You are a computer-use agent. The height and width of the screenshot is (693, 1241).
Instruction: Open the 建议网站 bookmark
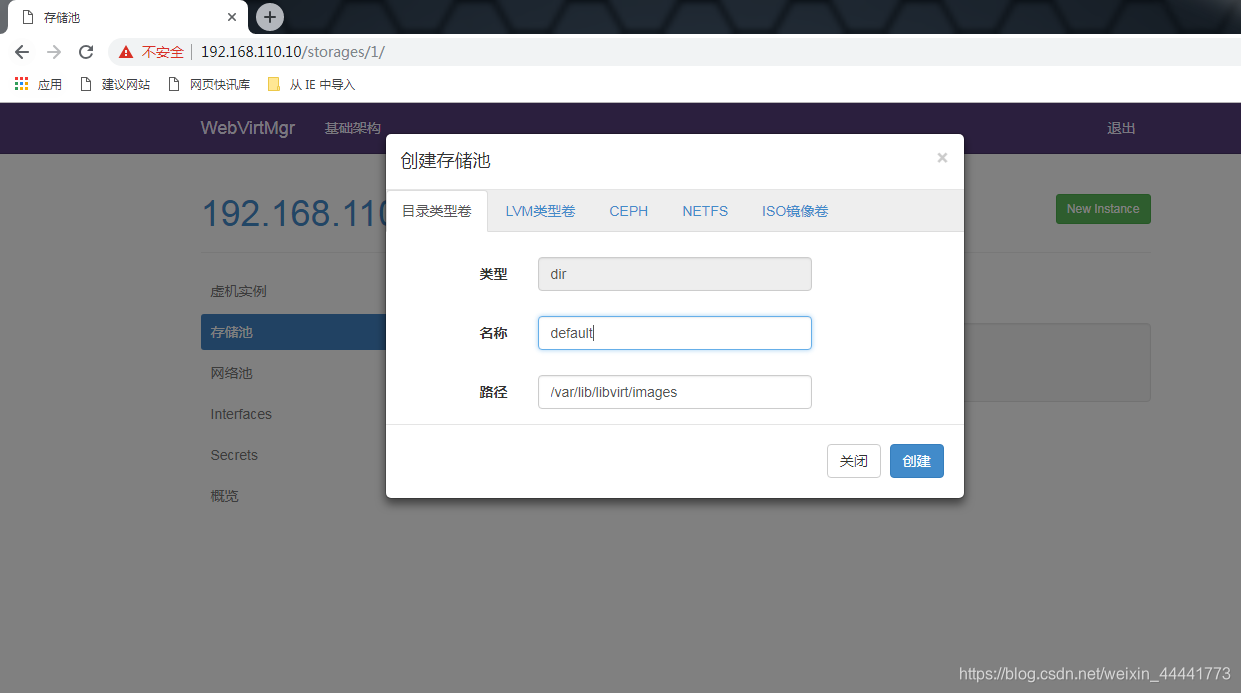(x=115, y=84)
